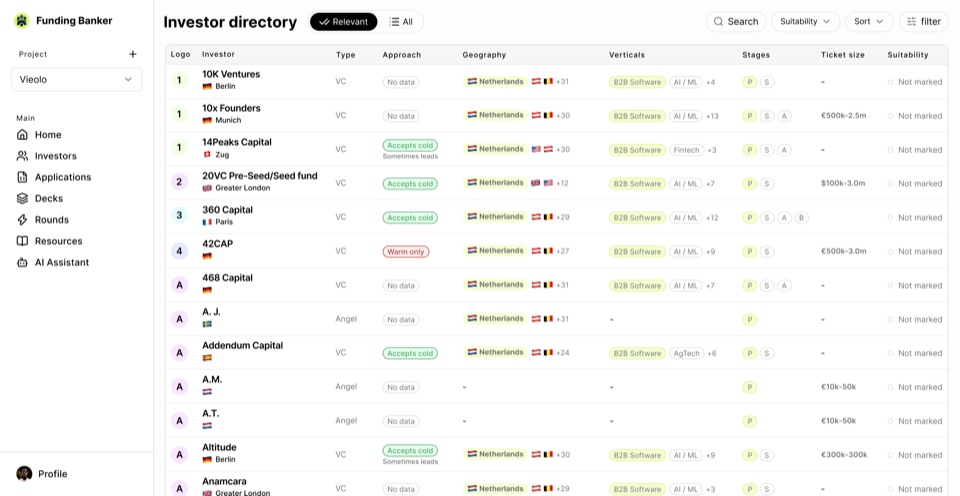Click Fintech vertical tag on 14Peaks row

[686, 150]
